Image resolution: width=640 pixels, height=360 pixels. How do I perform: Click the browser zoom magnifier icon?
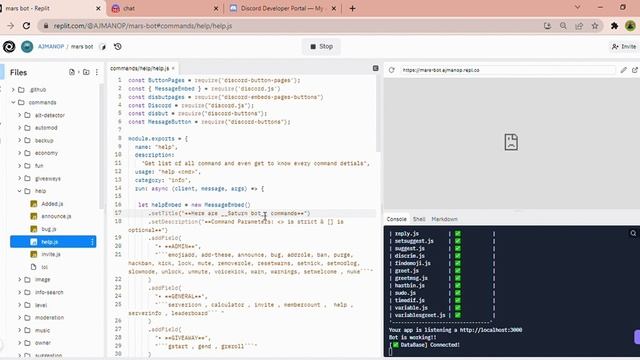(x=563, y=26)
